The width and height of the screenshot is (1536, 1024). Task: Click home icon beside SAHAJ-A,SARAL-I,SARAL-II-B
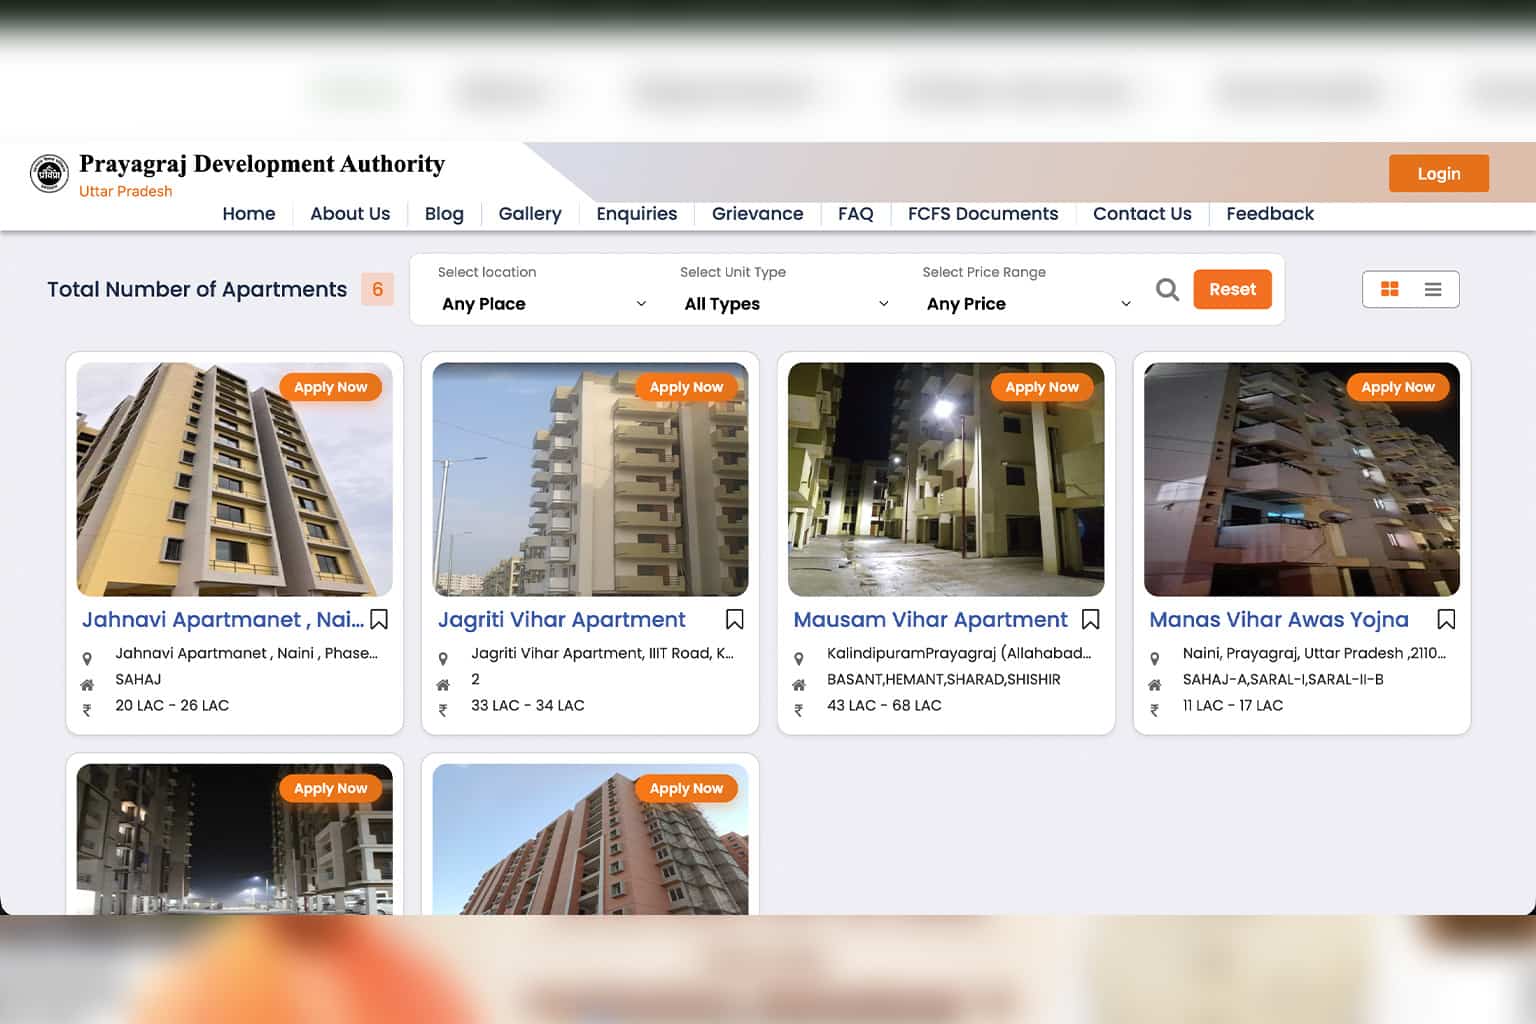pos(1155,685)
